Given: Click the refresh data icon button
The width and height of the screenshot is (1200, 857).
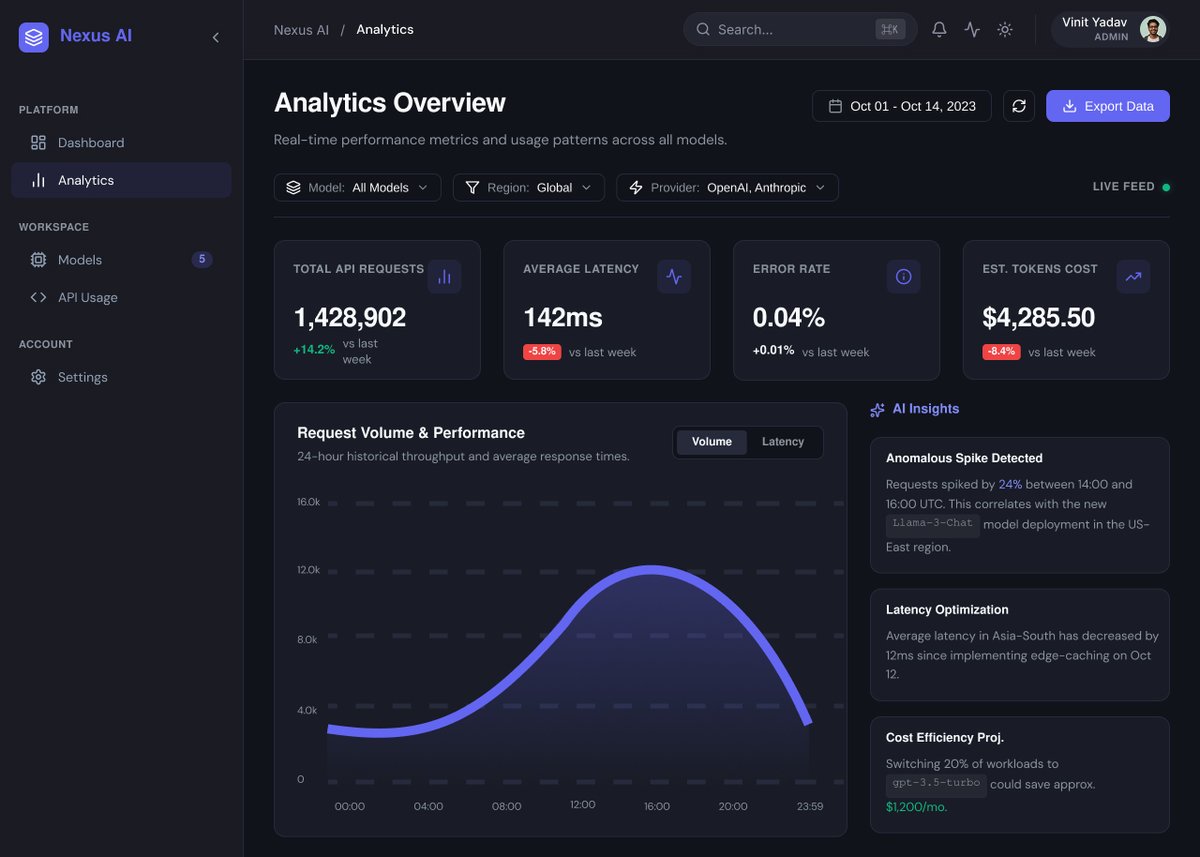Looking at the screenshot, I should pos(1019,106).
